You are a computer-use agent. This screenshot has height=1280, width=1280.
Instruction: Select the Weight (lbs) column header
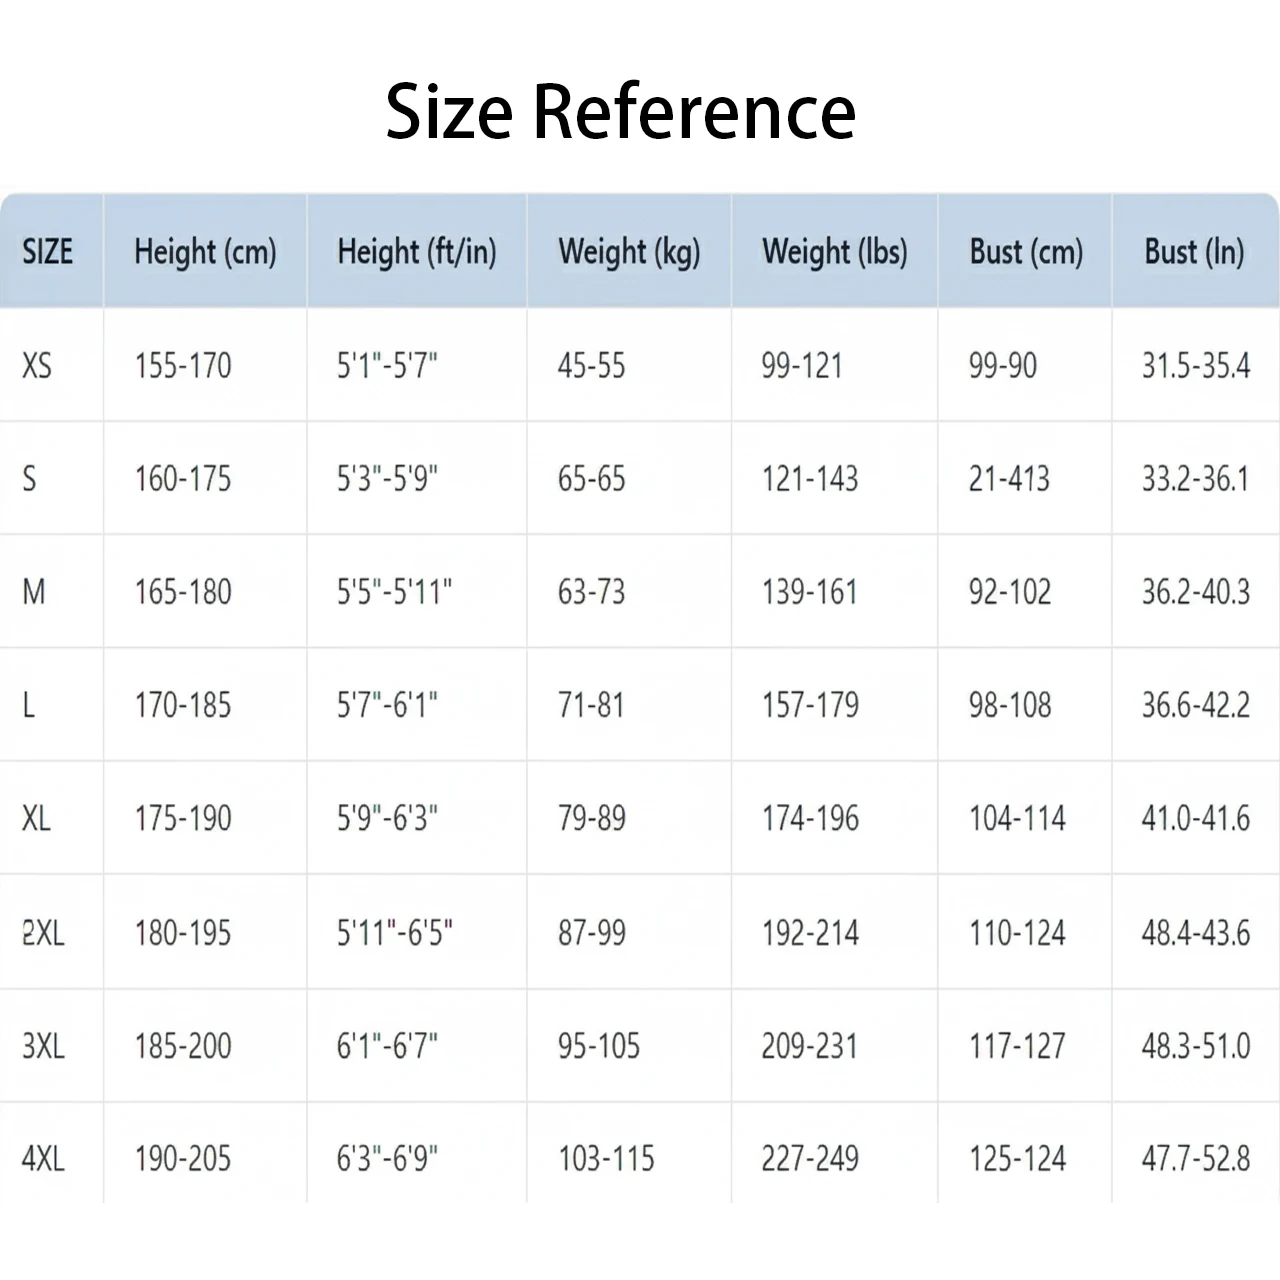click(x=834, y=252)
